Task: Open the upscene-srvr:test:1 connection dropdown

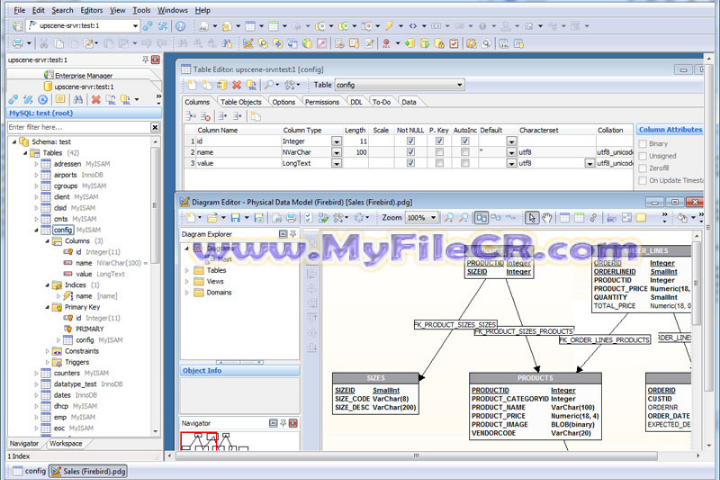Action: coord(135,26)
